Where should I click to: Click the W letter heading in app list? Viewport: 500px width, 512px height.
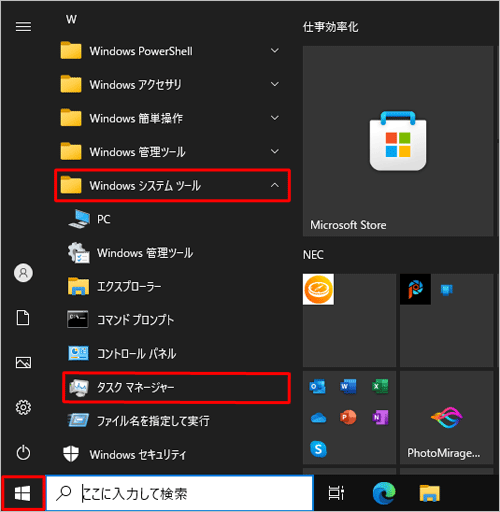click(x=71, y=20)
